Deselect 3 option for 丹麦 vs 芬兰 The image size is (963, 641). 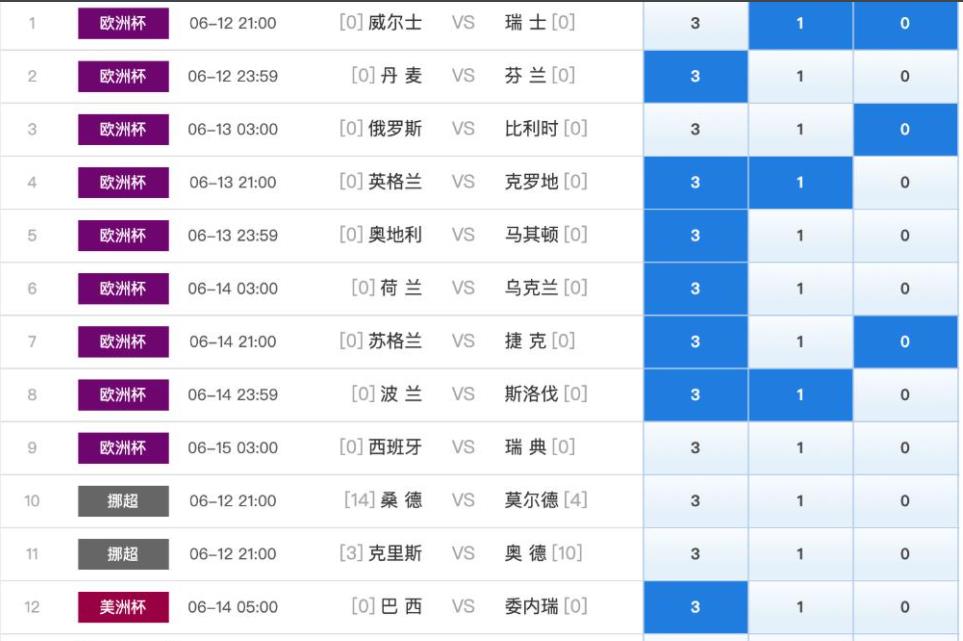click(x=695, y=76)
